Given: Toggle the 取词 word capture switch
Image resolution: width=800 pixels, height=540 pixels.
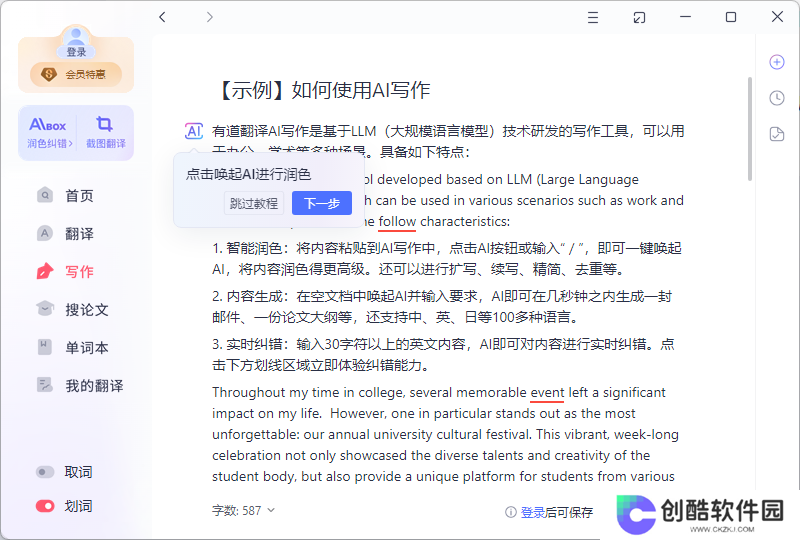Looking at the screenshot, I should pos(45,472).
